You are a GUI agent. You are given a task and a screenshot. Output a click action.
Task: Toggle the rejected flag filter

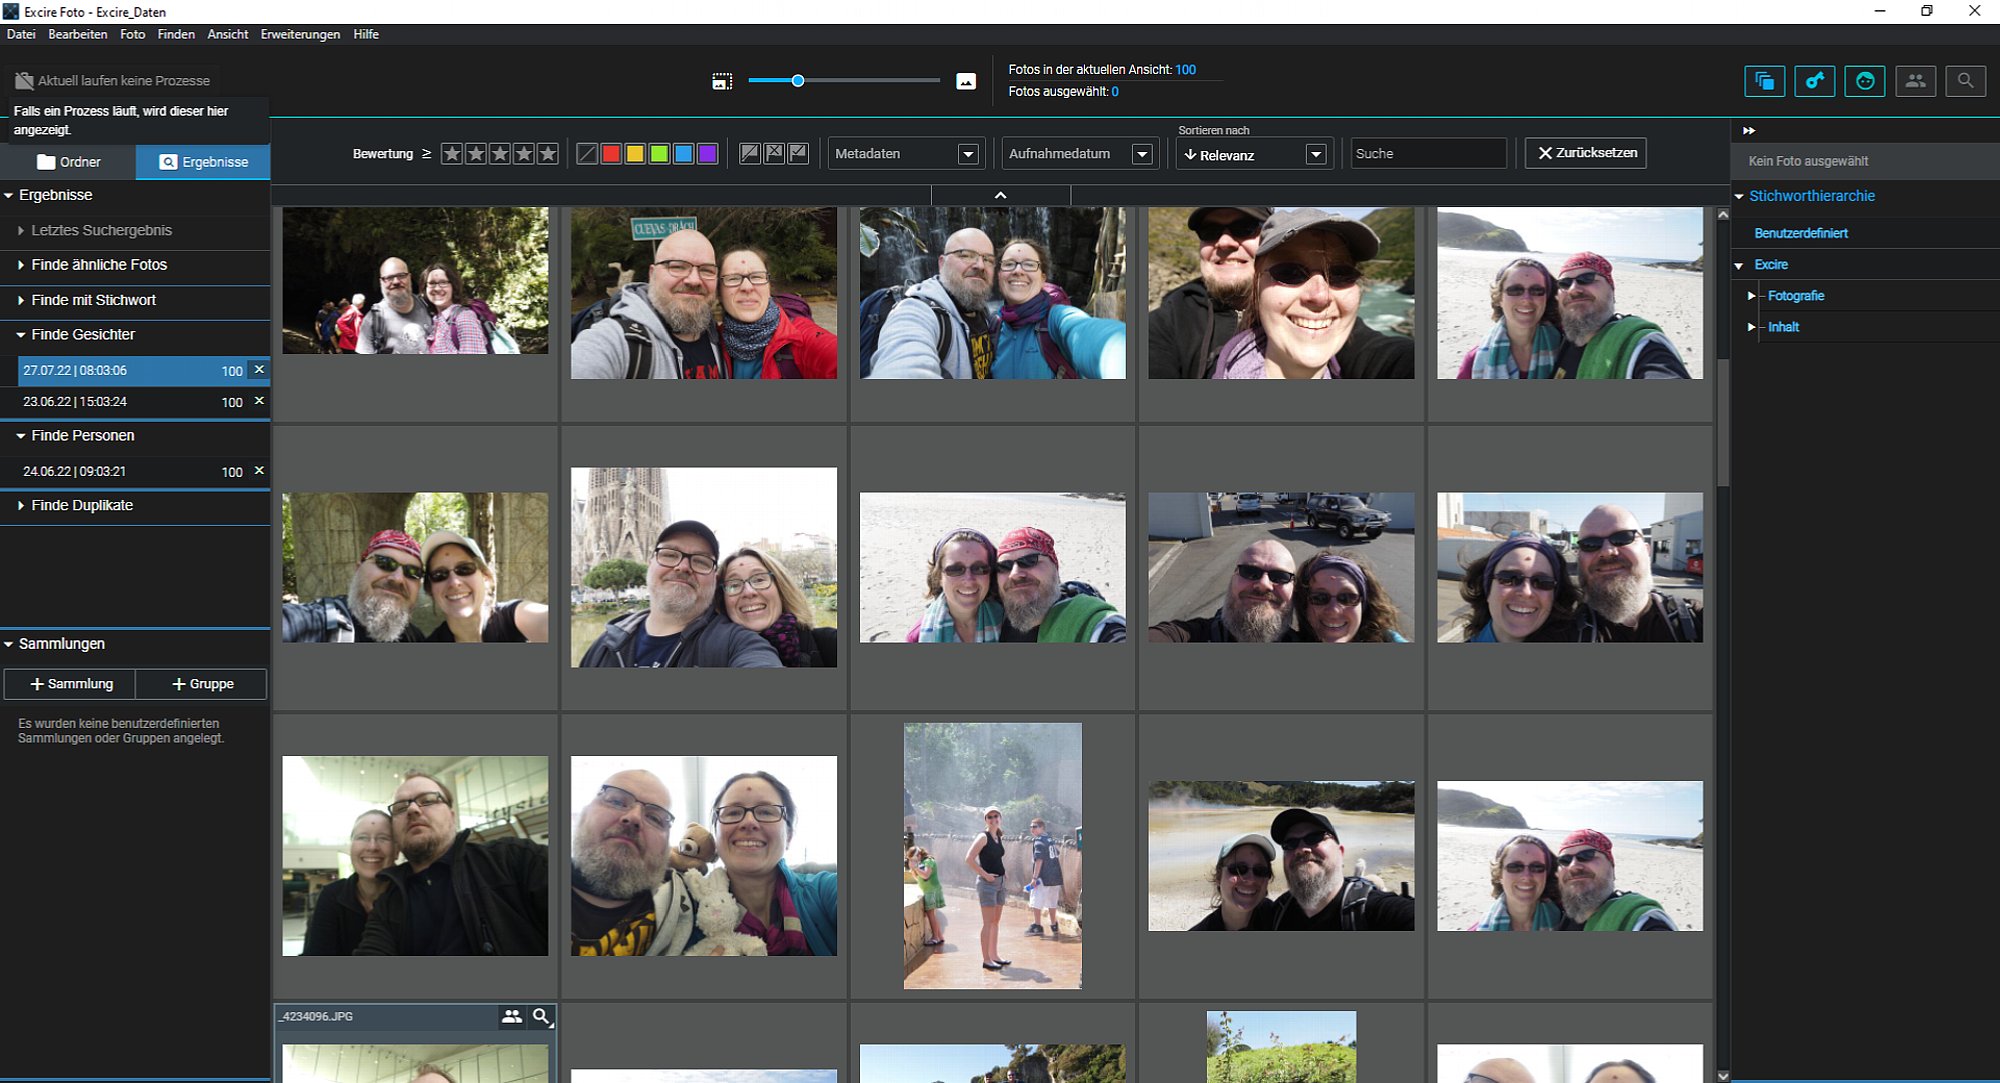coord(774,153)
